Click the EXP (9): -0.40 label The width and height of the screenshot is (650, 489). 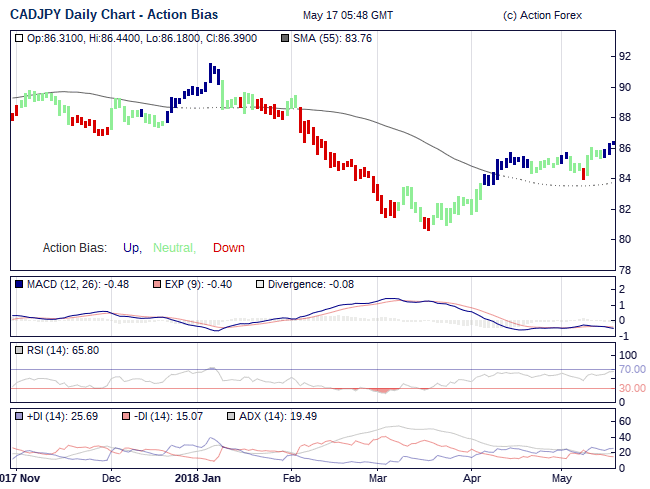(198, 284)
